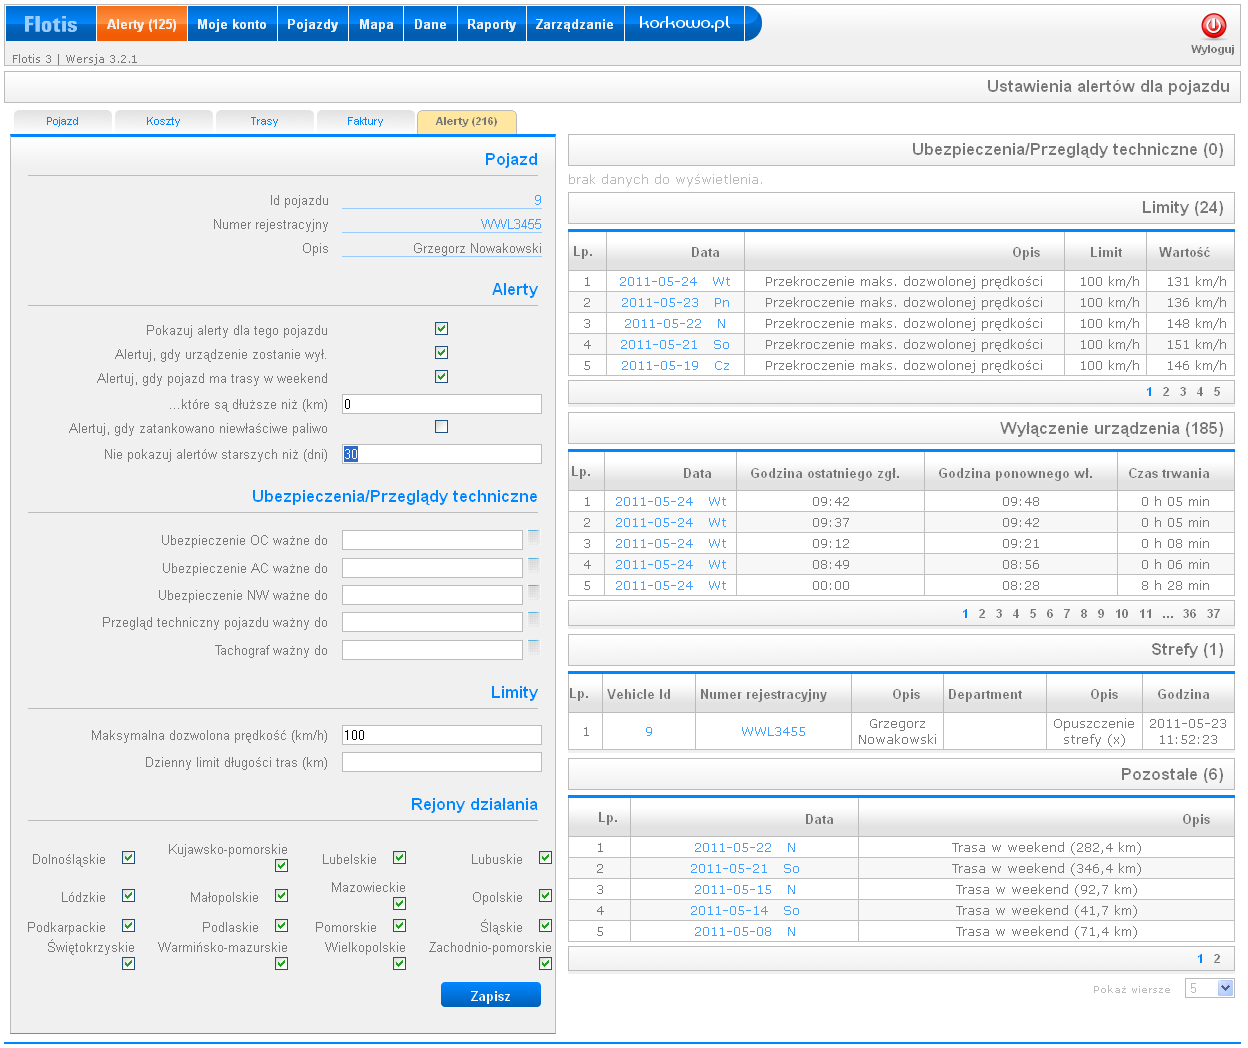Viewport: 1248px width, 1048px height.
Task: Open Vehicle Id 9 link in Strefy table
Action: [x=649, y=731]
